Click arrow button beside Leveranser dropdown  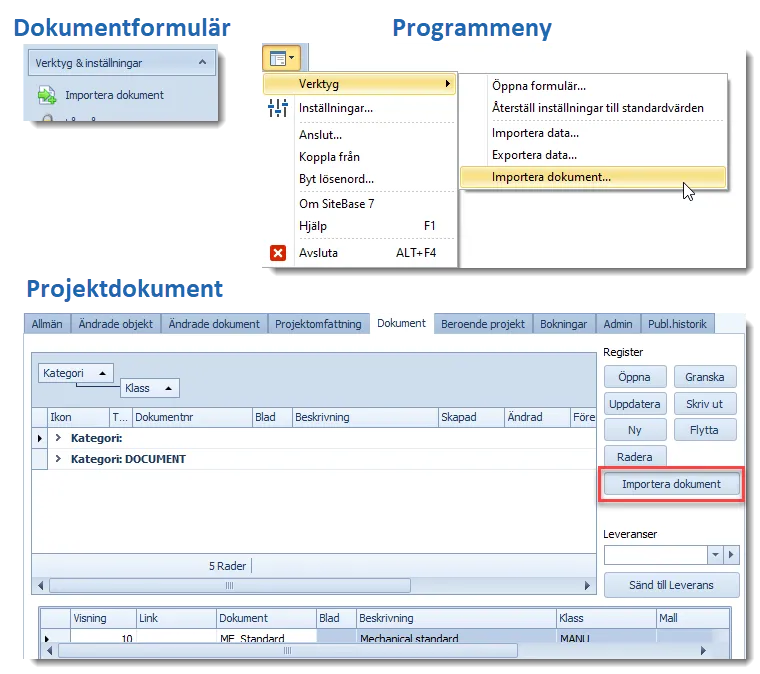click(x=731, y=554)
